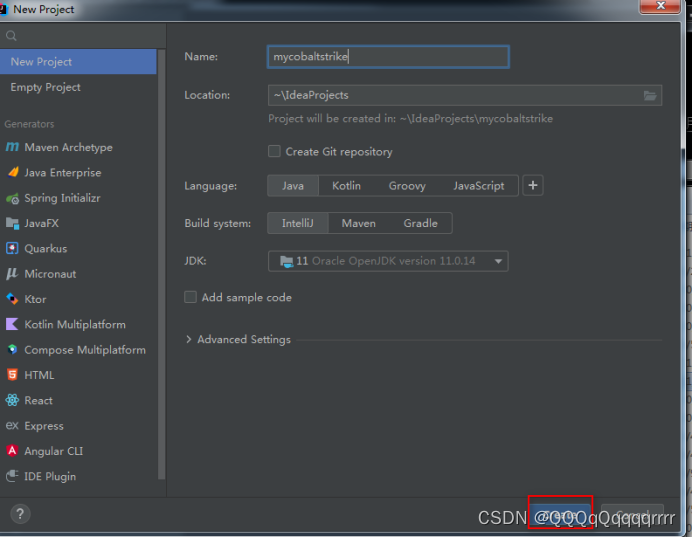The height and width of the screenshot is (538, 692).
Task: Choose JavaScript as the language
Action: (479, 186)
